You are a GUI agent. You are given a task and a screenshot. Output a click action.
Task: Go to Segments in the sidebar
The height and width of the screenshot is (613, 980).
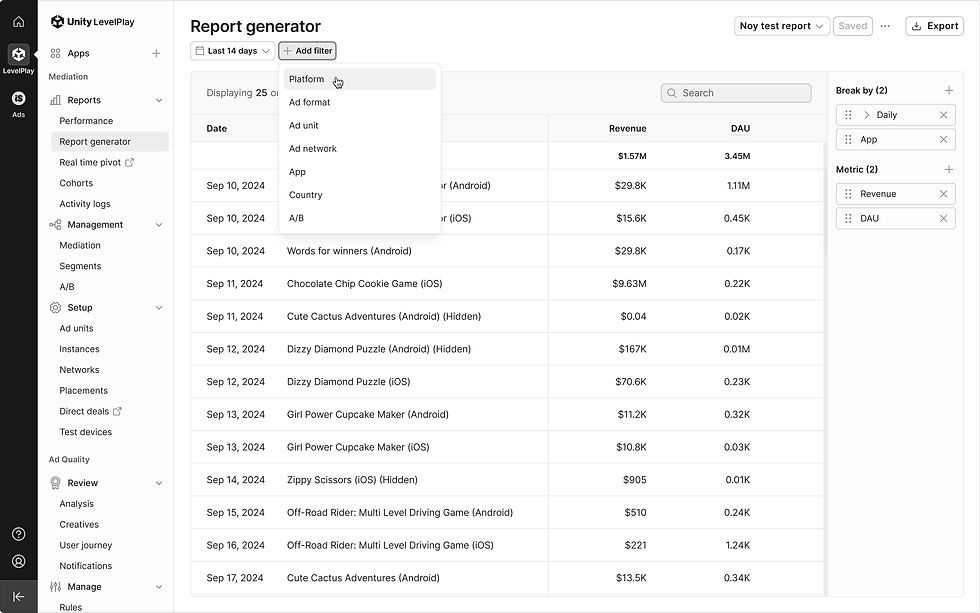click(80, 266)
